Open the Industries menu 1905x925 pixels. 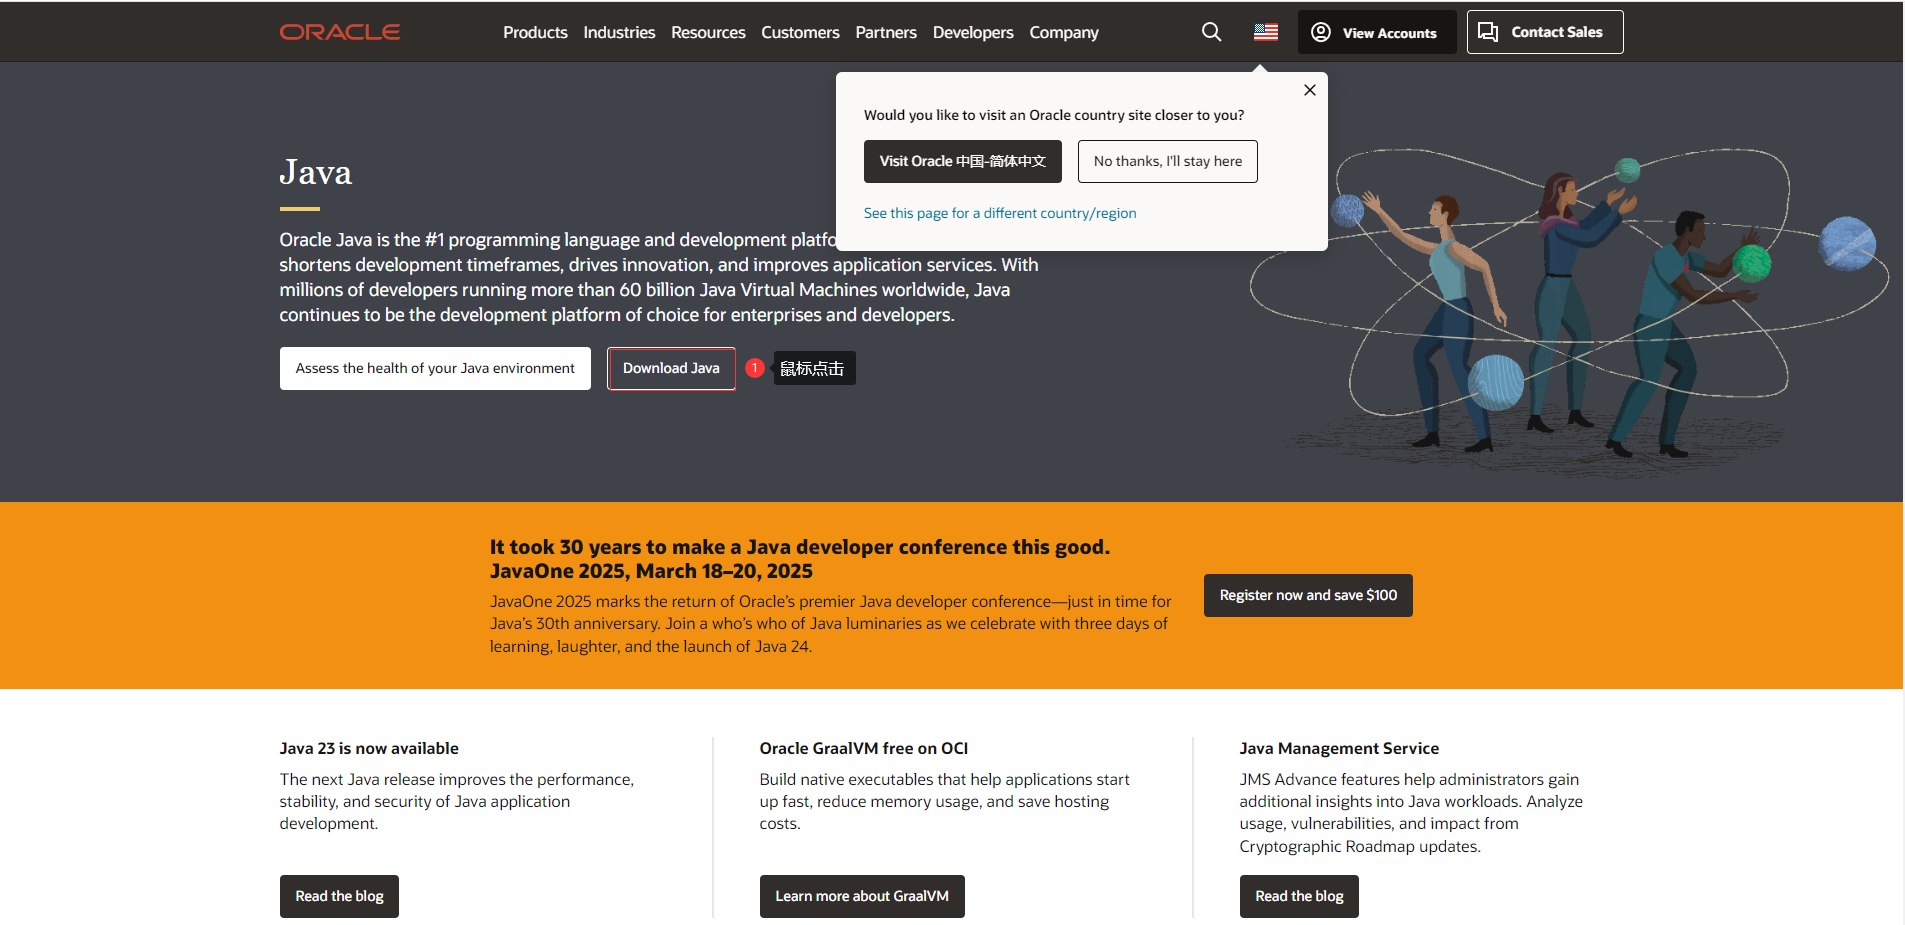click(x=619, y=33)
